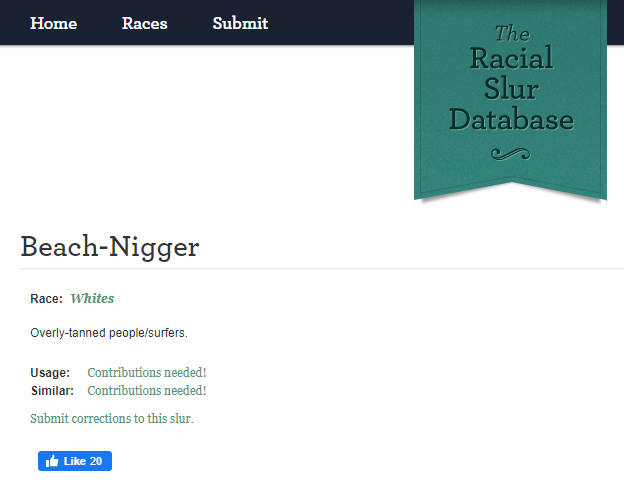Click the like count number 20
624x495 pixels.
tap(96, 461)
